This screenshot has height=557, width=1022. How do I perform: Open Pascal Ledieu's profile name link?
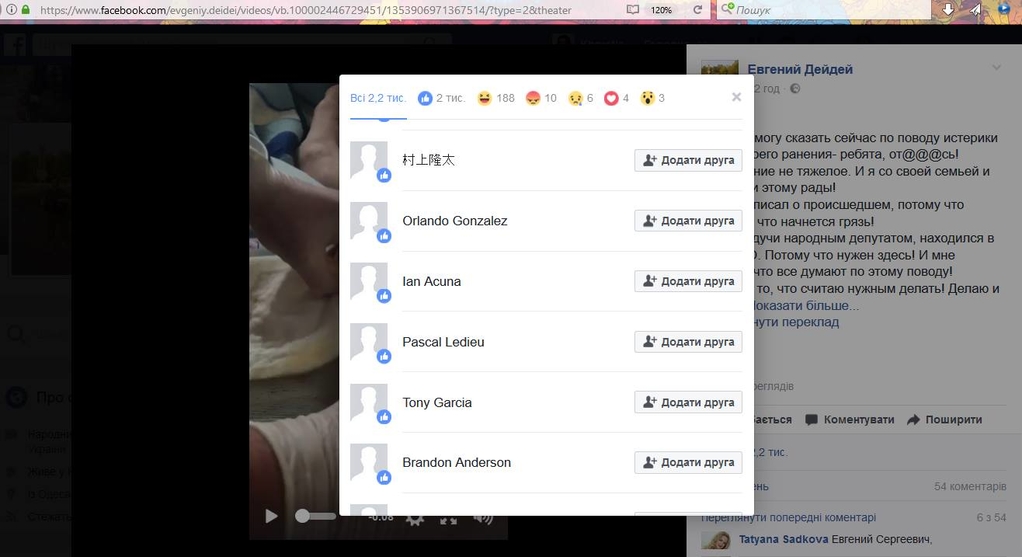pyautogui.click(x=443, y=342)
